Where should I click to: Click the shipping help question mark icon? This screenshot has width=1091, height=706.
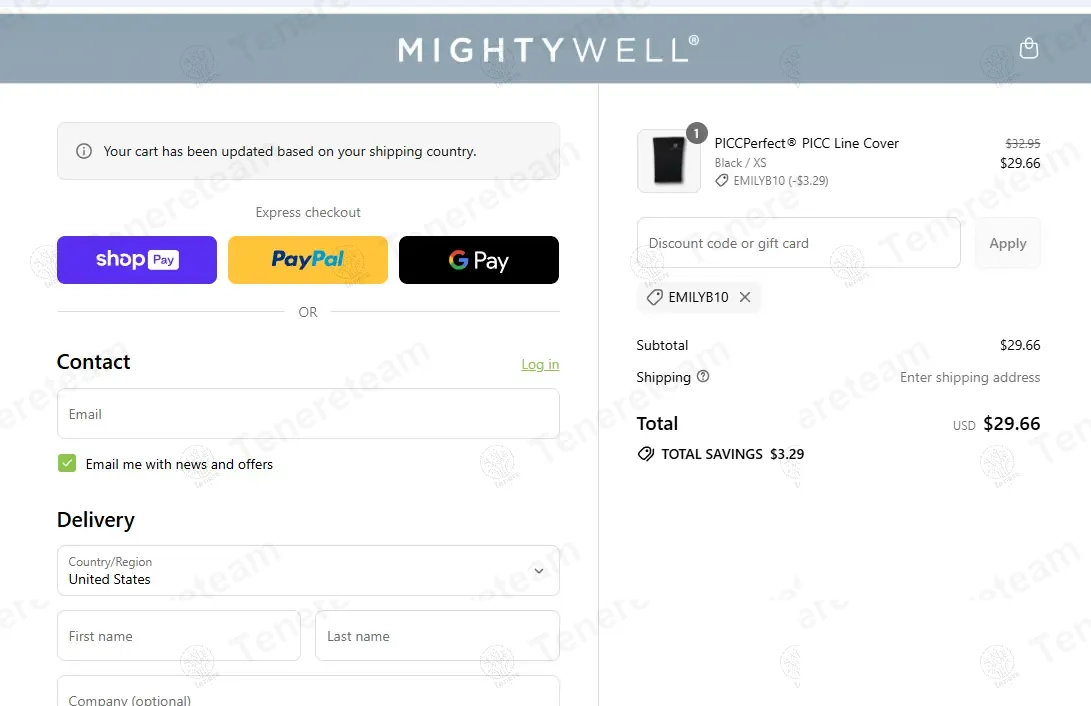pyautogui.click(x=703, y=376)
